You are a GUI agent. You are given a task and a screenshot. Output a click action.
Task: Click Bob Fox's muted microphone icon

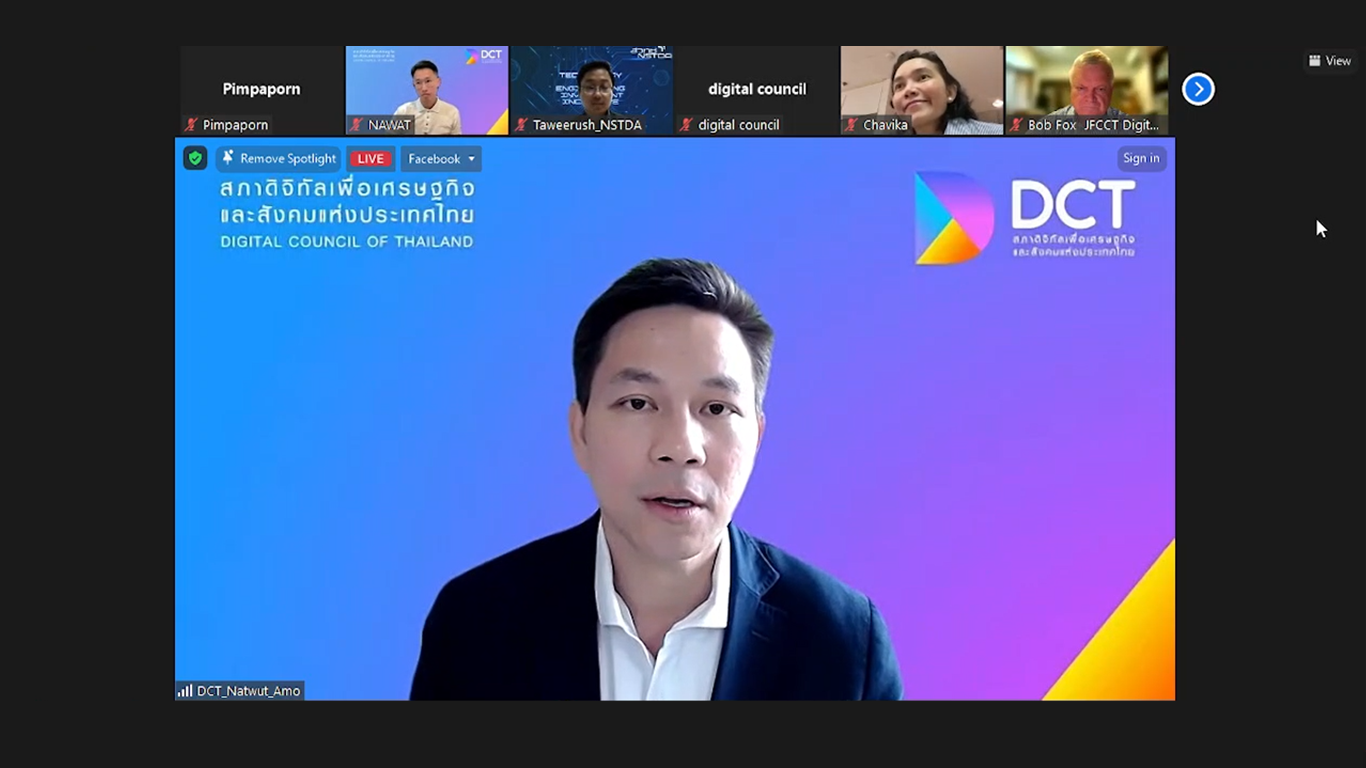tap(1017, 125)
